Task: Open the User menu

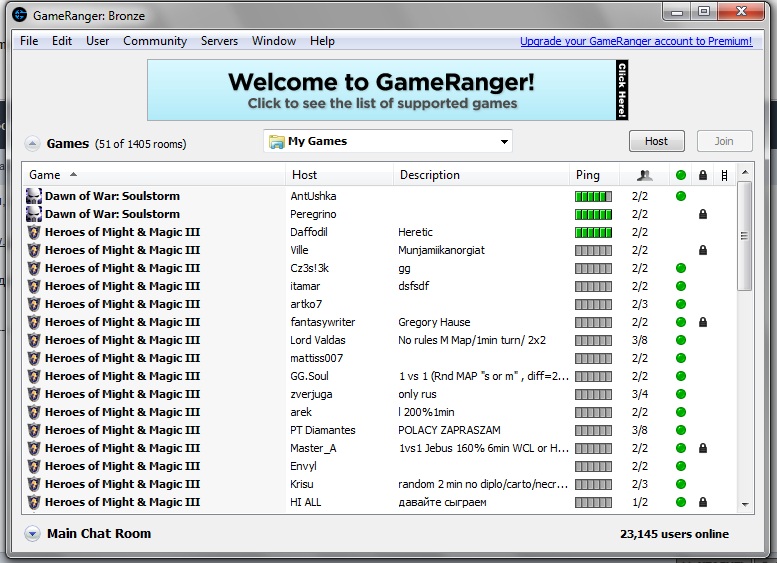Action: [x=98, y=41]
